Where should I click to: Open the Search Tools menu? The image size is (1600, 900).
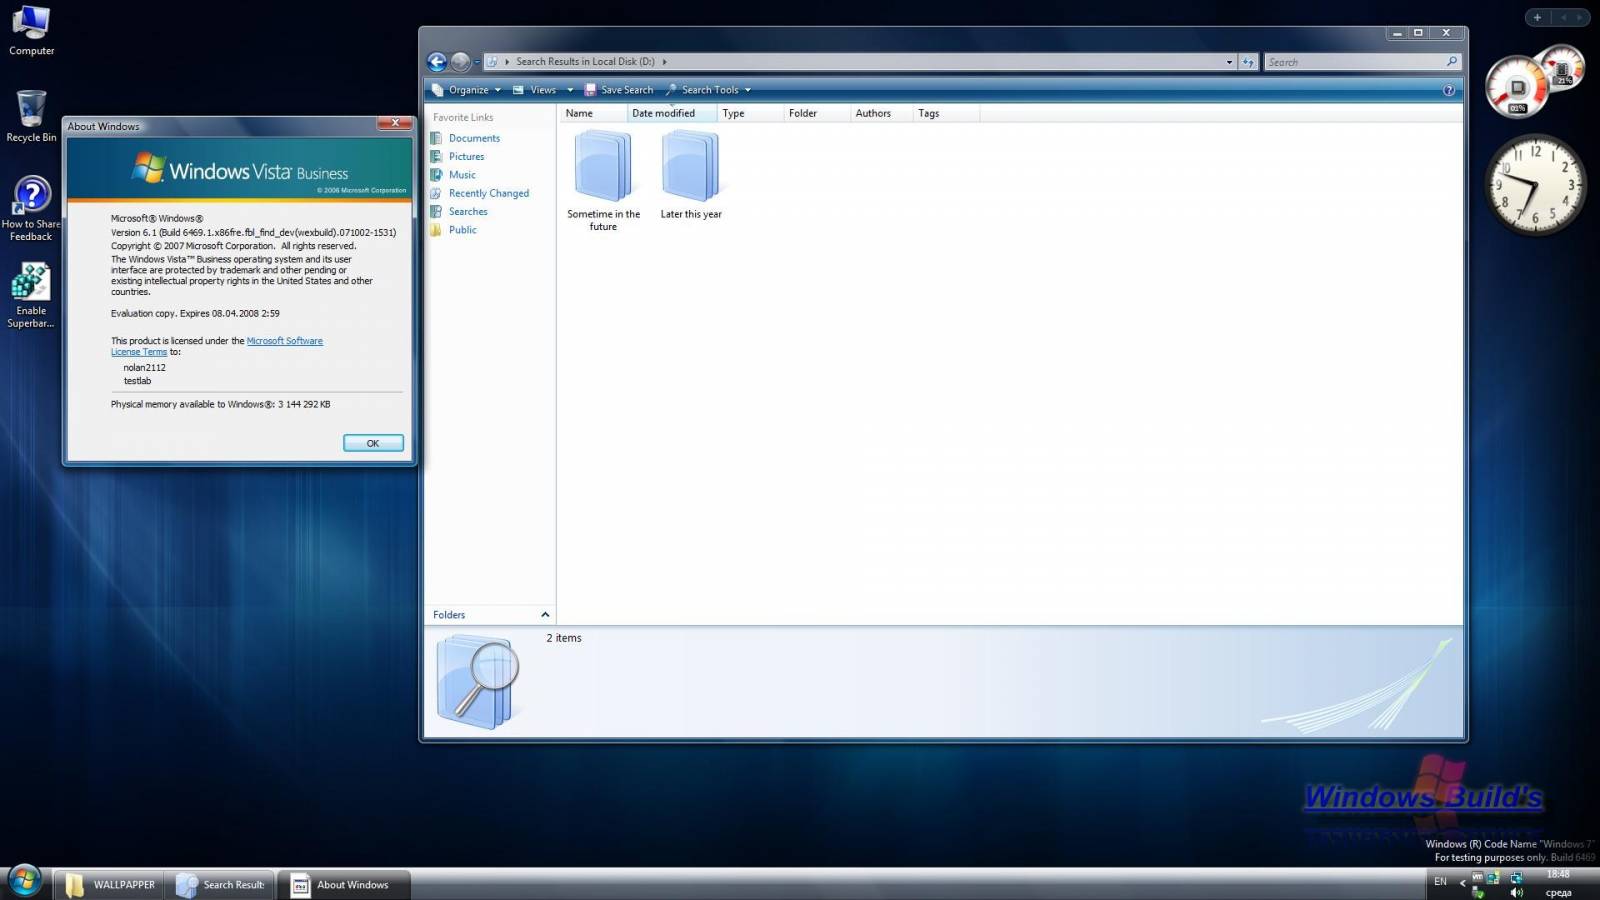pos(708,90)
